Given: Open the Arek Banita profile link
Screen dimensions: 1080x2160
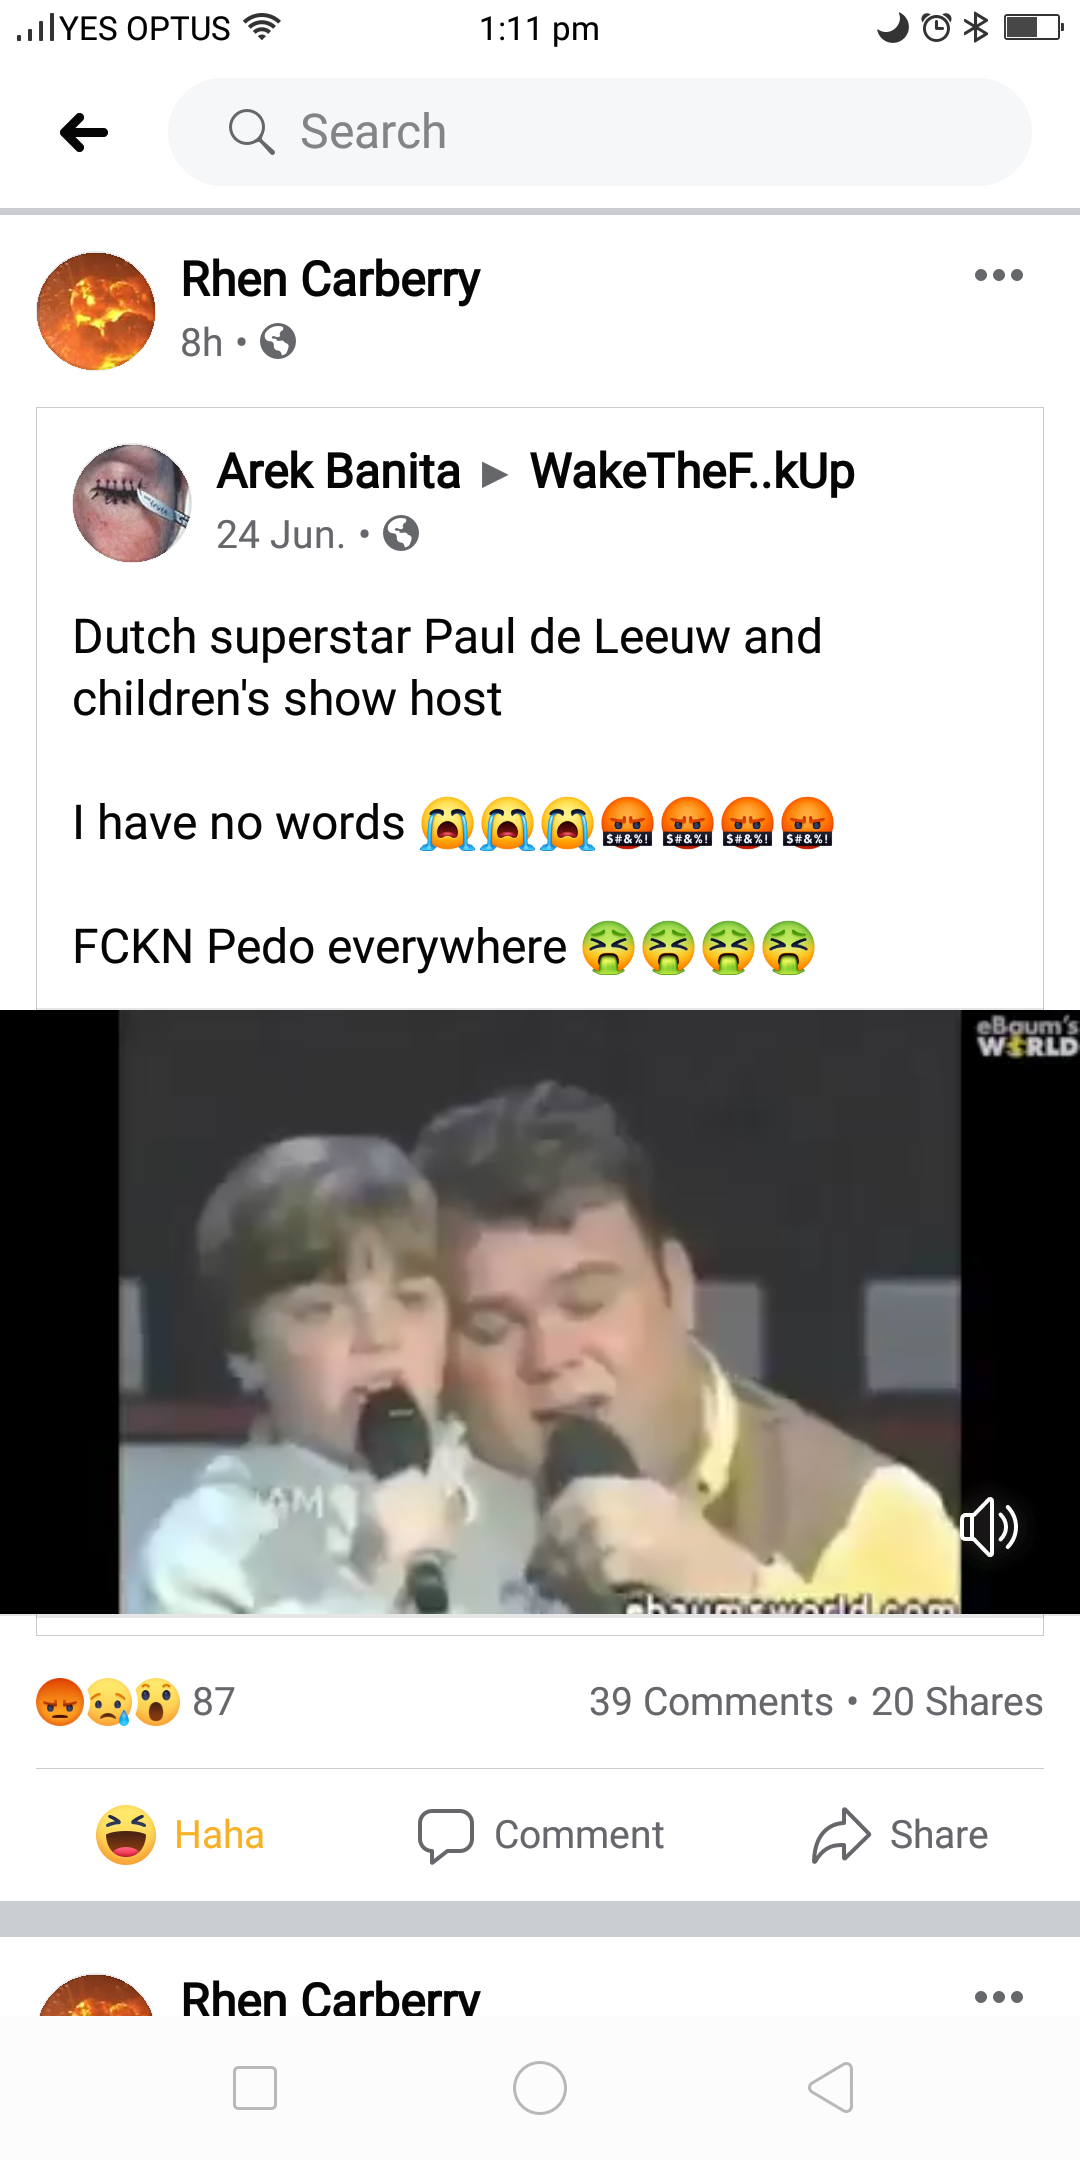Looking at the screenshot, I should click(x=339, y=471).
